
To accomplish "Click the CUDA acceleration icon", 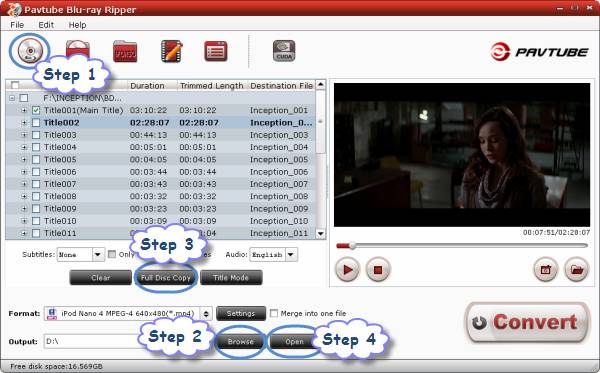I will [284, 51].
